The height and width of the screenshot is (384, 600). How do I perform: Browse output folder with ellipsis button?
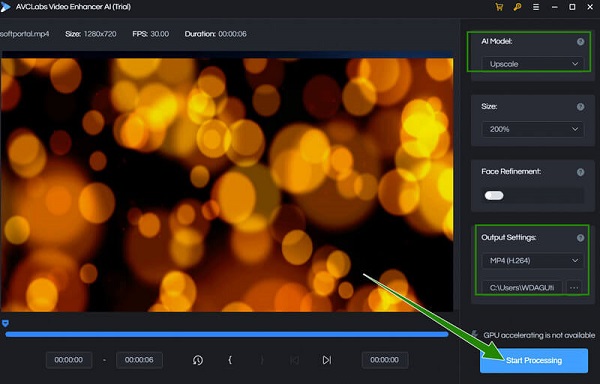(574, 288)
